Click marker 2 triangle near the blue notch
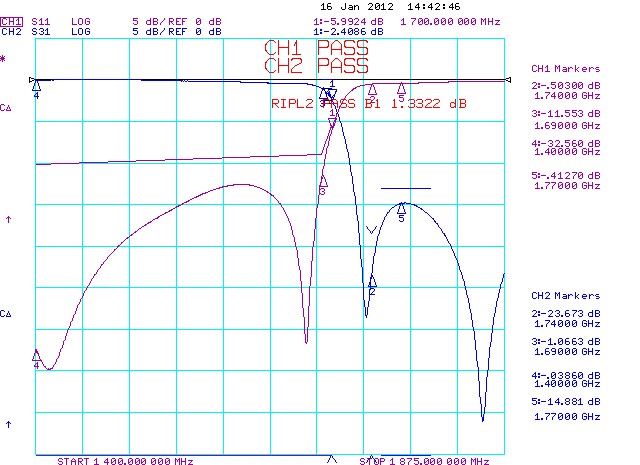 click(372, 281)
